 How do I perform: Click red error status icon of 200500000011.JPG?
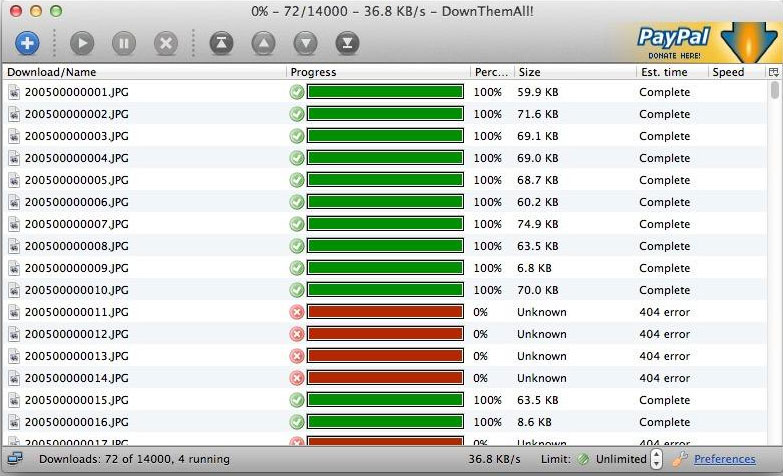[297, 312]
